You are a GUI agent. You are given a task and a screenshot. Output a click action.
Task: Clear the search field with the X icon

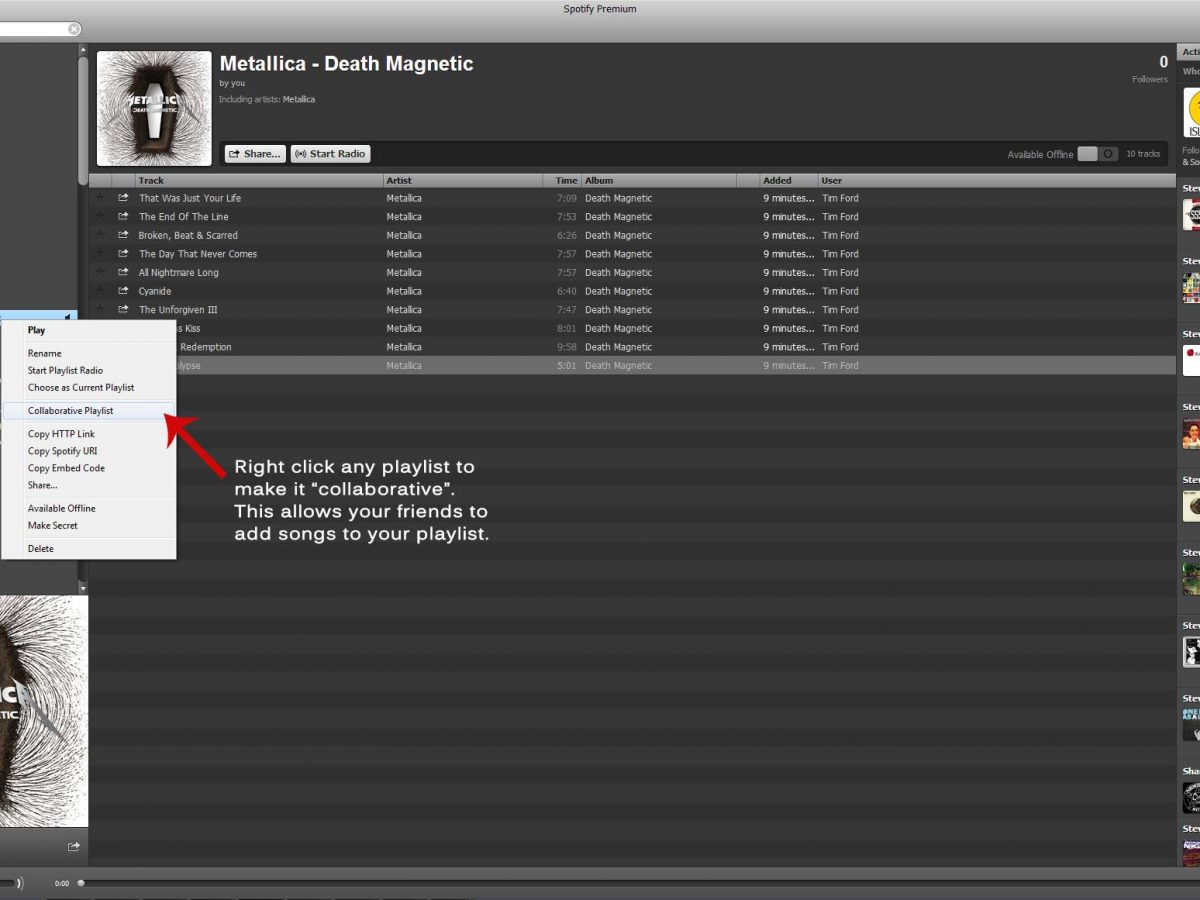tap(73, 29)
